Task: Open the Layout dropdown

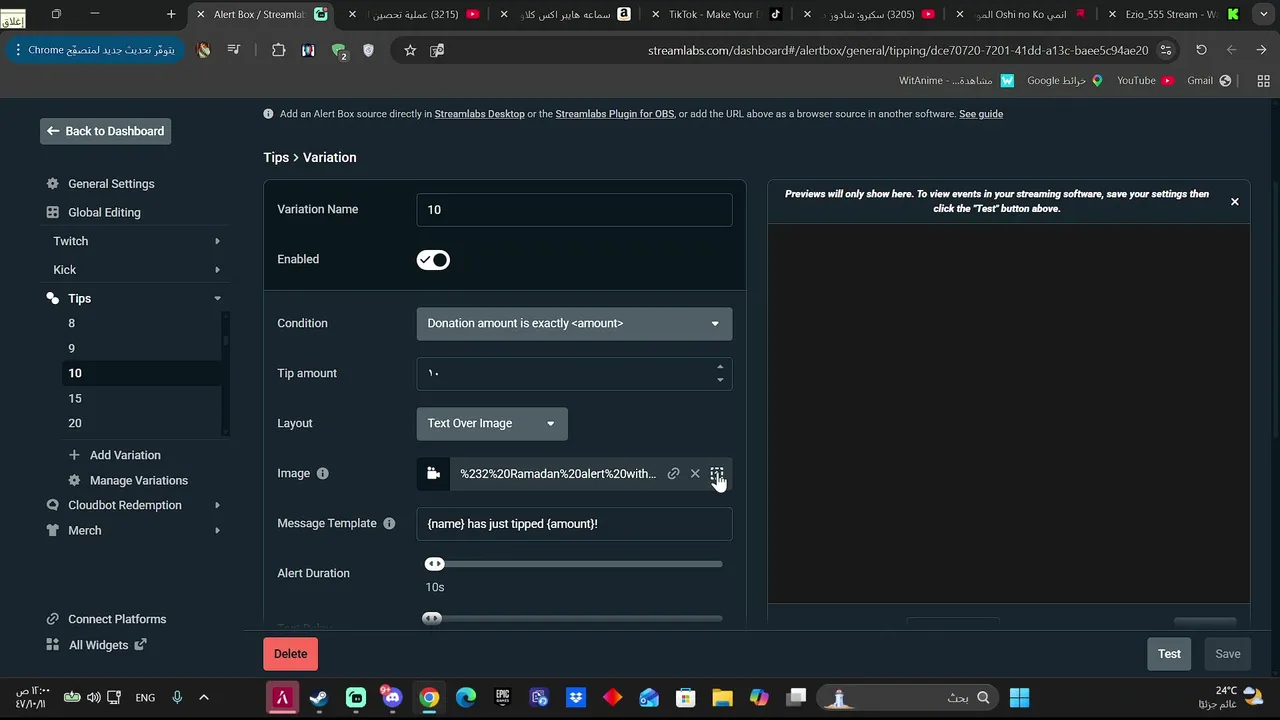Action: [x=492, y=424]
